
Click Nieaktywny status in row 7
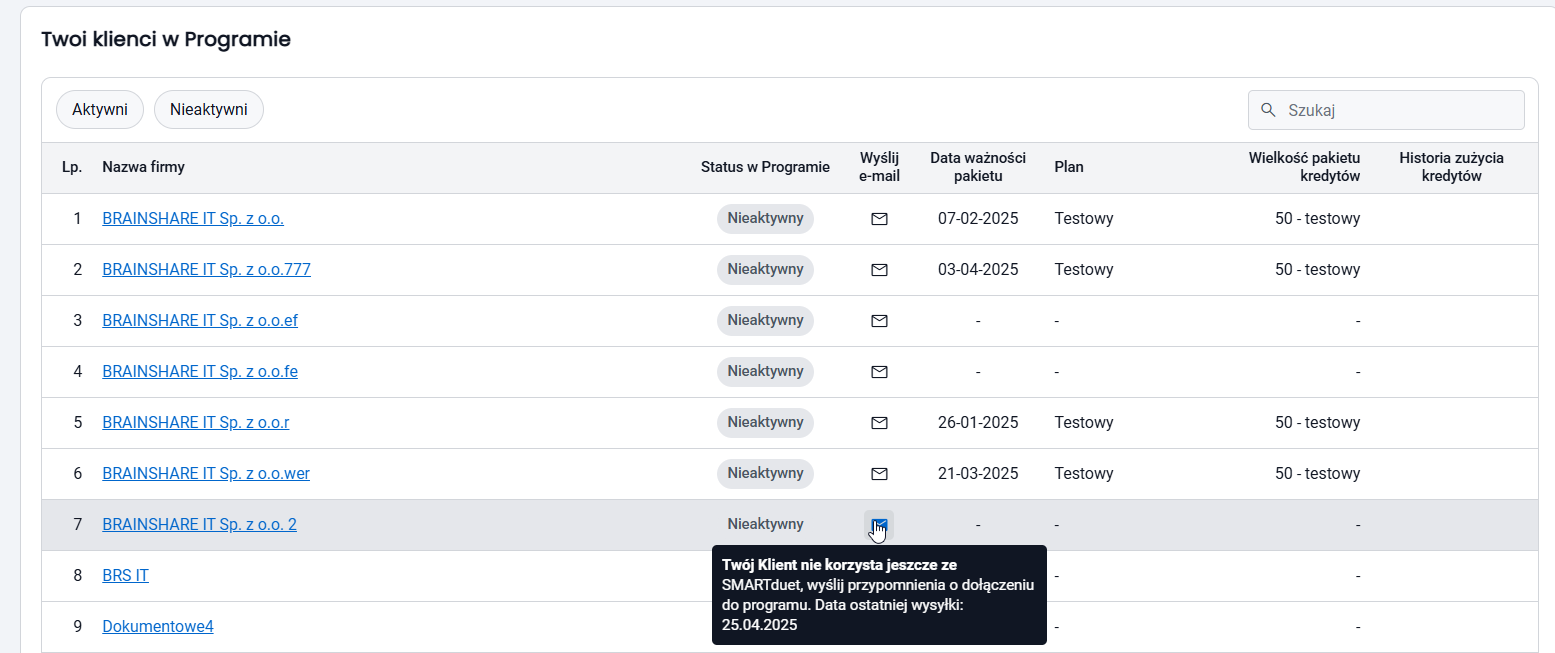click(766, 524)
